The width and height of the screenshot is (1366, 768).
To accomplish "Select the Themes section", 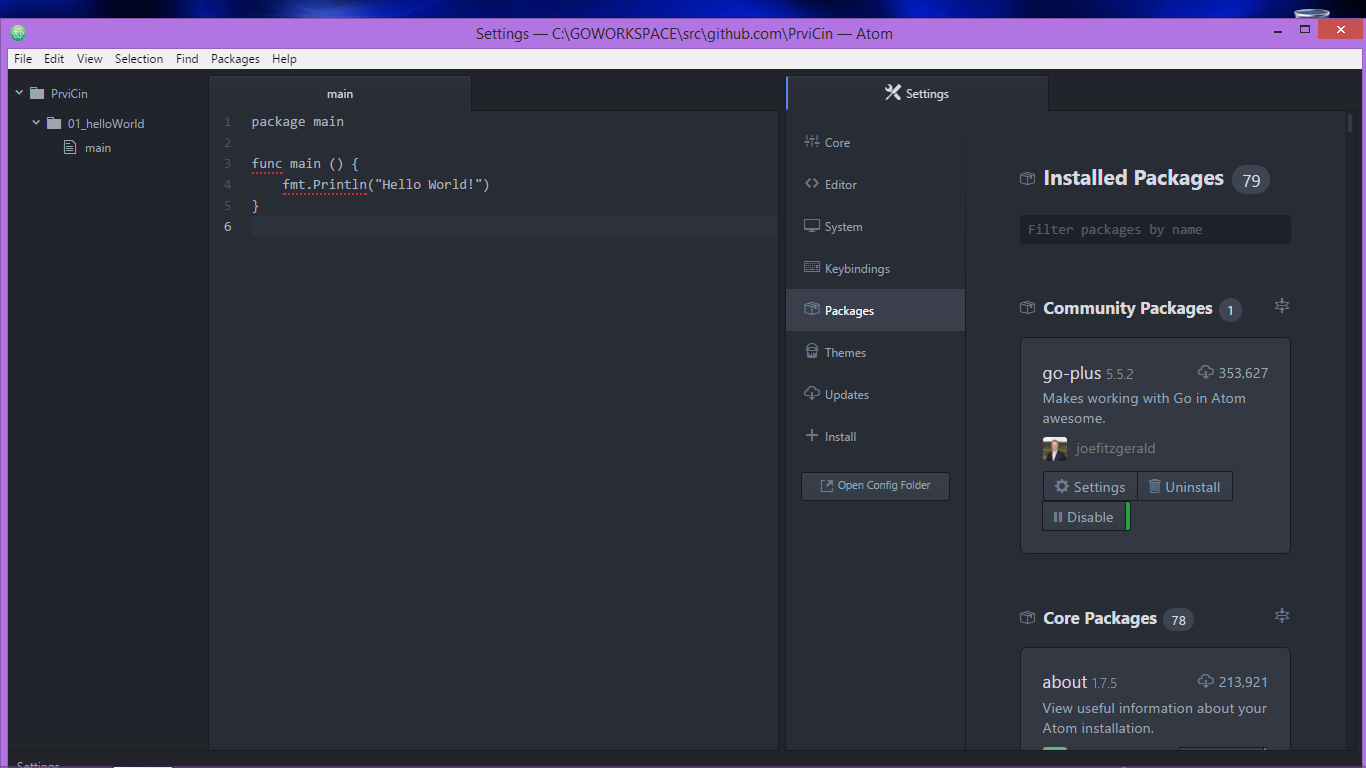I will pyautogui.click(x=844, y=353).
